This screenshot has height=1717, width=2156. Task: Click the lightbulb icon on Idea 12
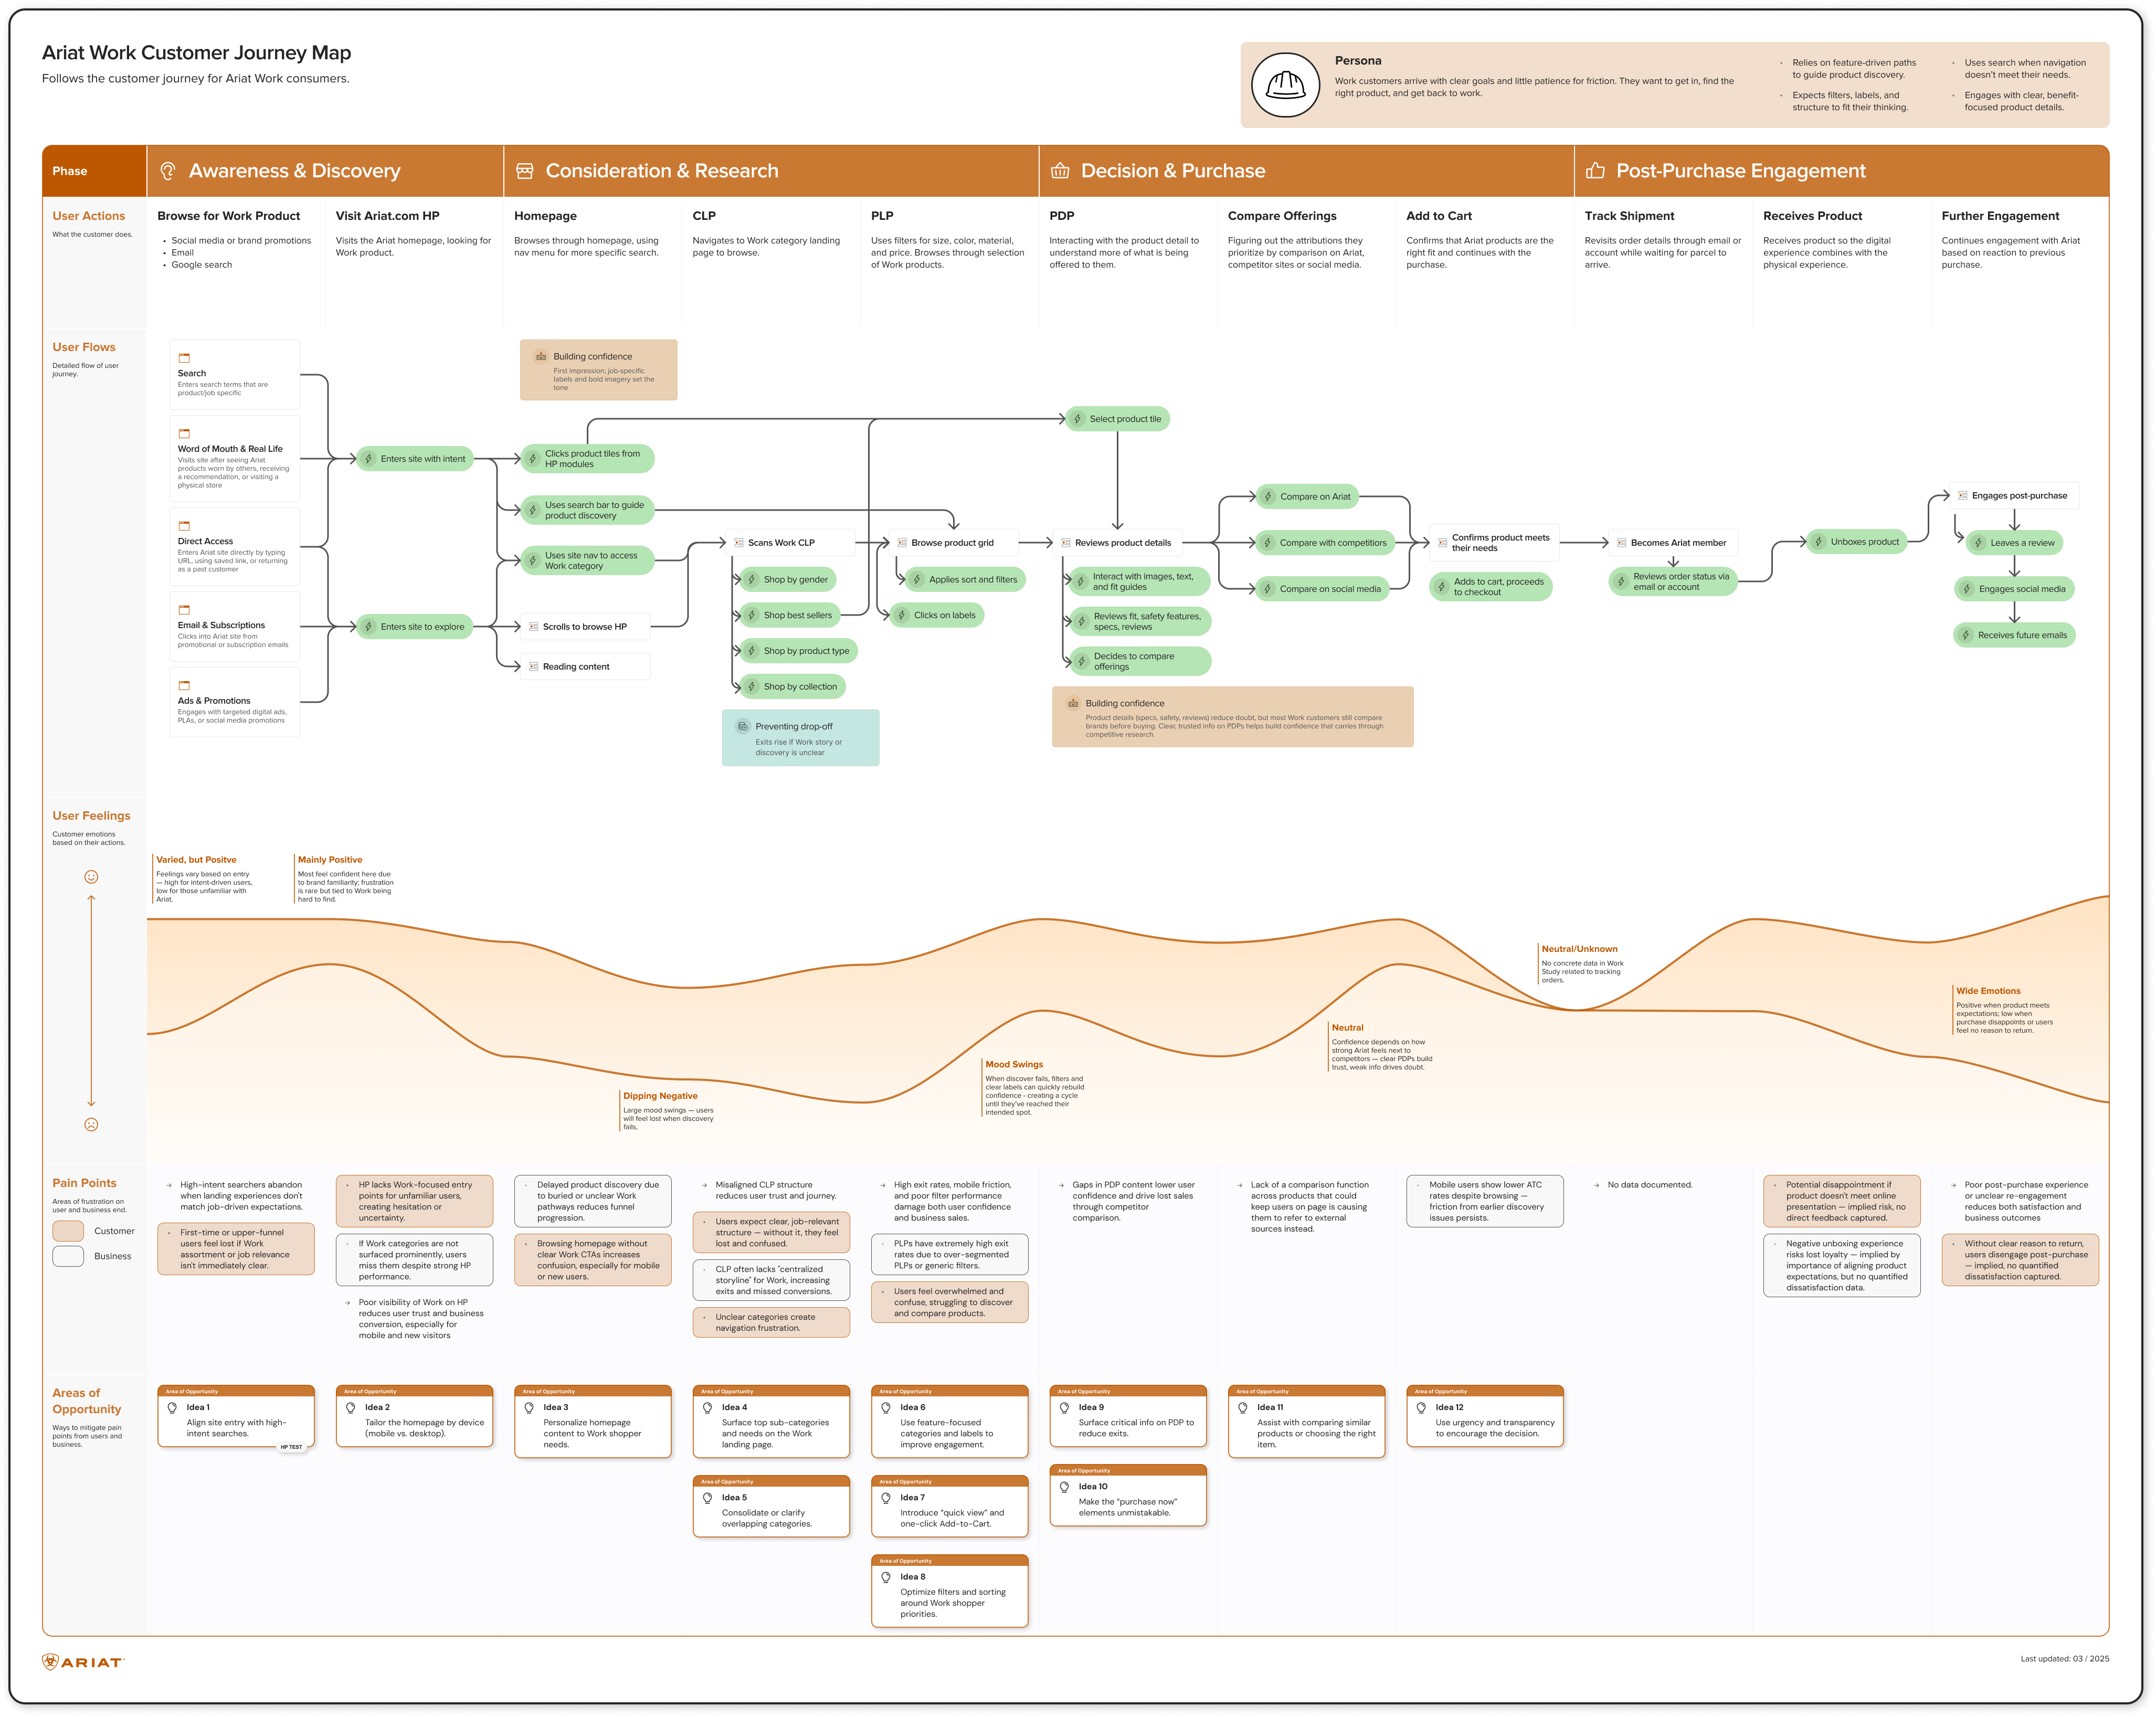[1421, 1407]
